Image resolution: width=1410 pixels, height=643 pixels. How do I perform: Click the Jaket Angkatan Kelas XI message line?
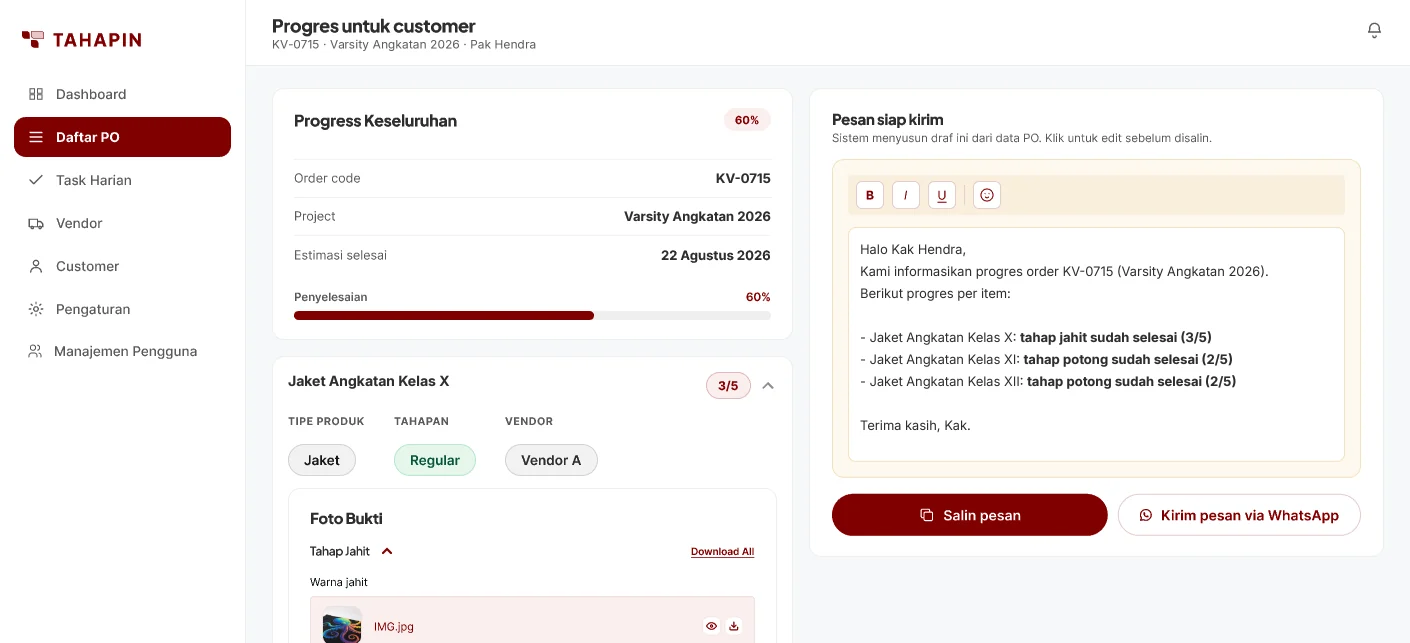click(1046, 359)
